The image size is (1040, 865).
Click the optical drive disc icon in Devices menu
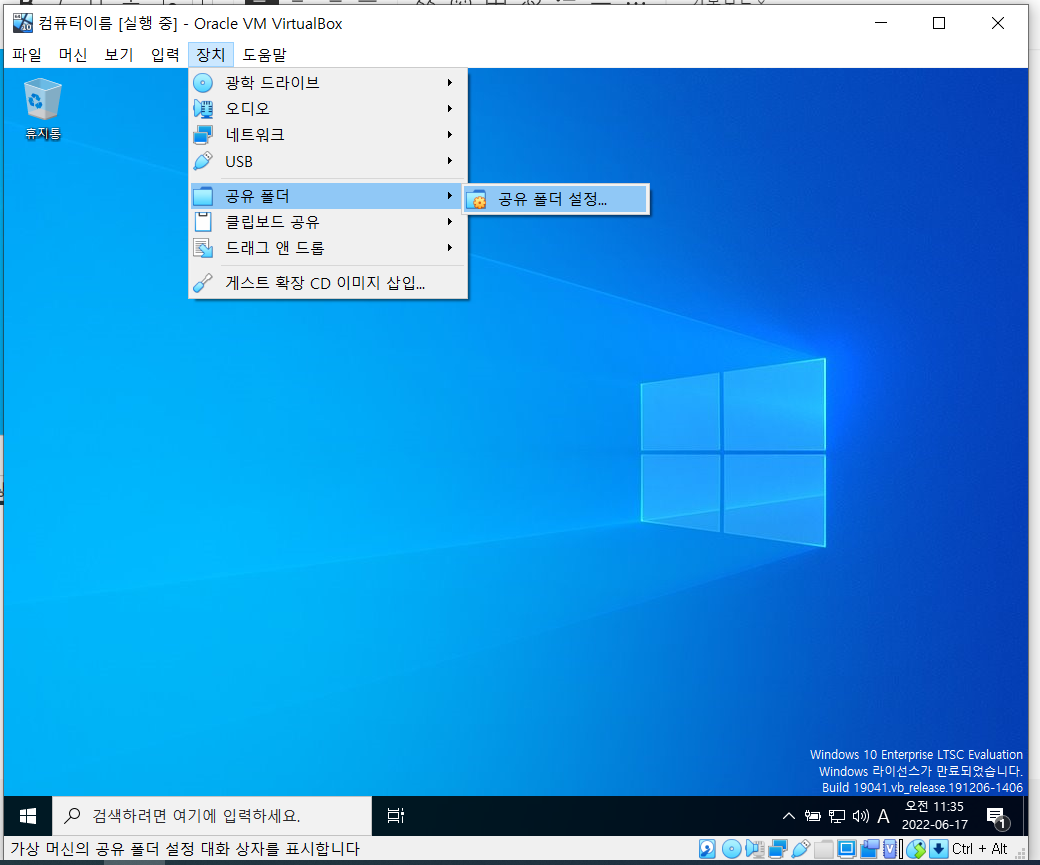tap(203, 83)
